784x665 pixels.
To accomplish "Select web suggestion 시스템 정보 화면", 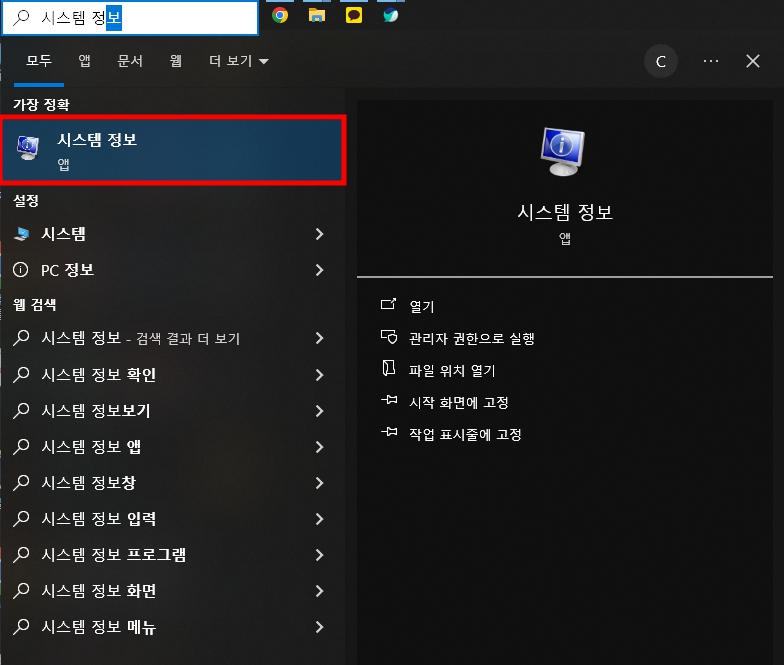I will [x=170, y=590].
